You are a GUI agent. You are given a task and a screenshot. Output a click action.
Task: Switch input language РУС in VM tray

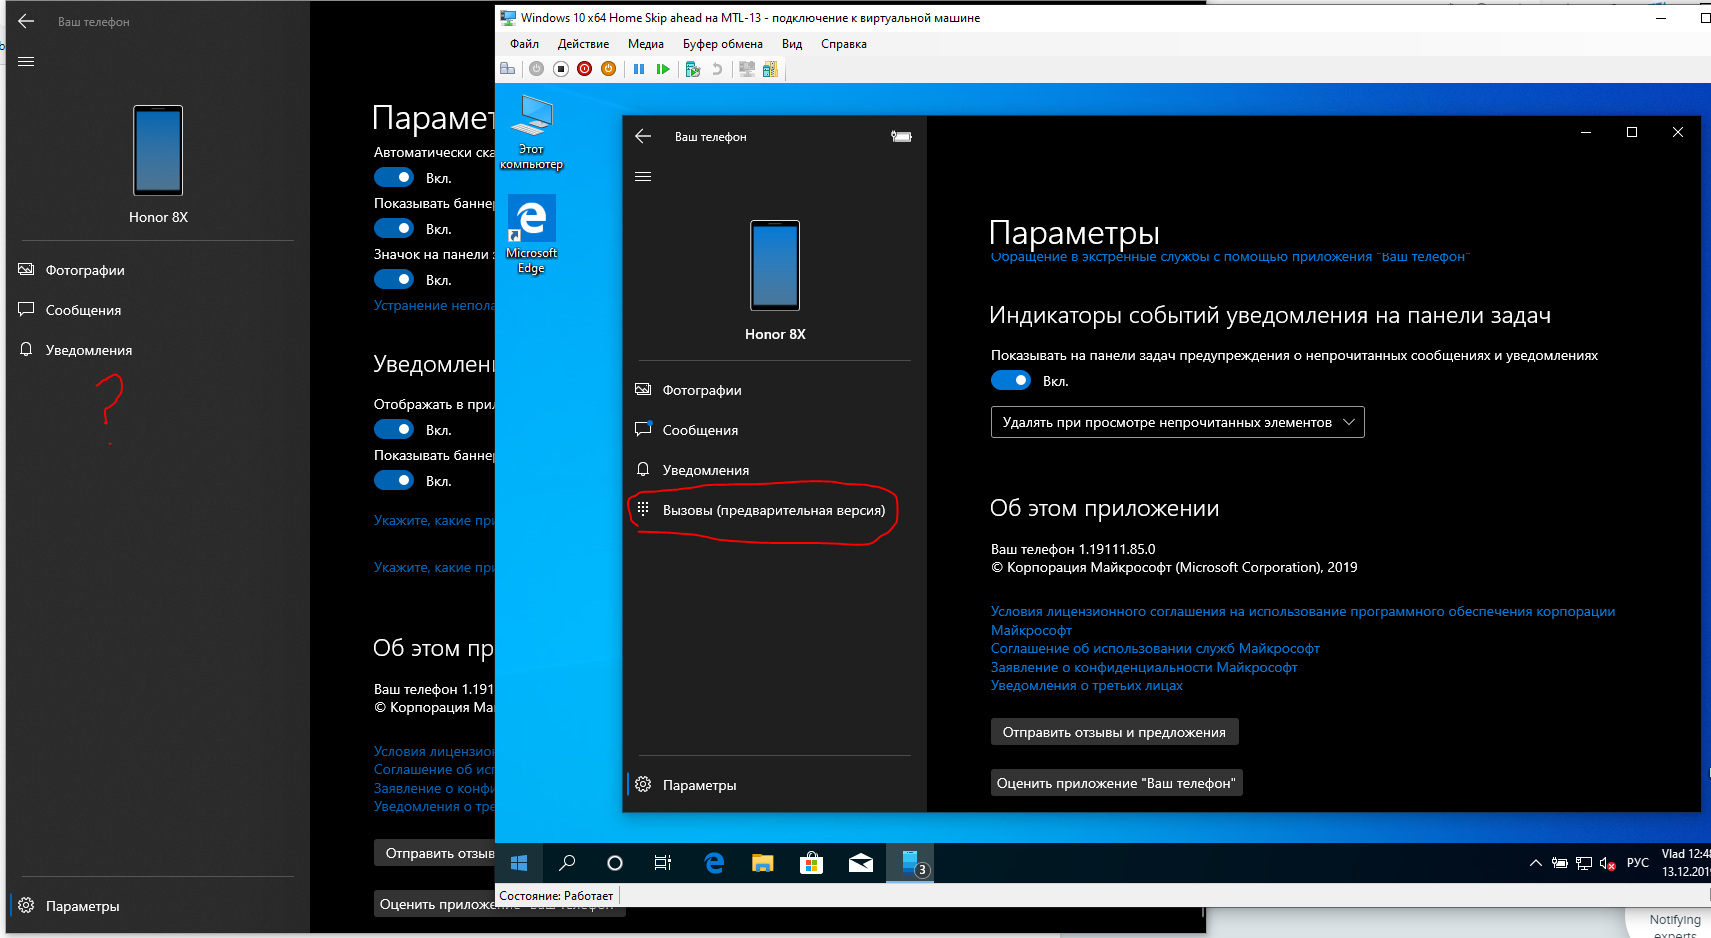point(1638,863)
